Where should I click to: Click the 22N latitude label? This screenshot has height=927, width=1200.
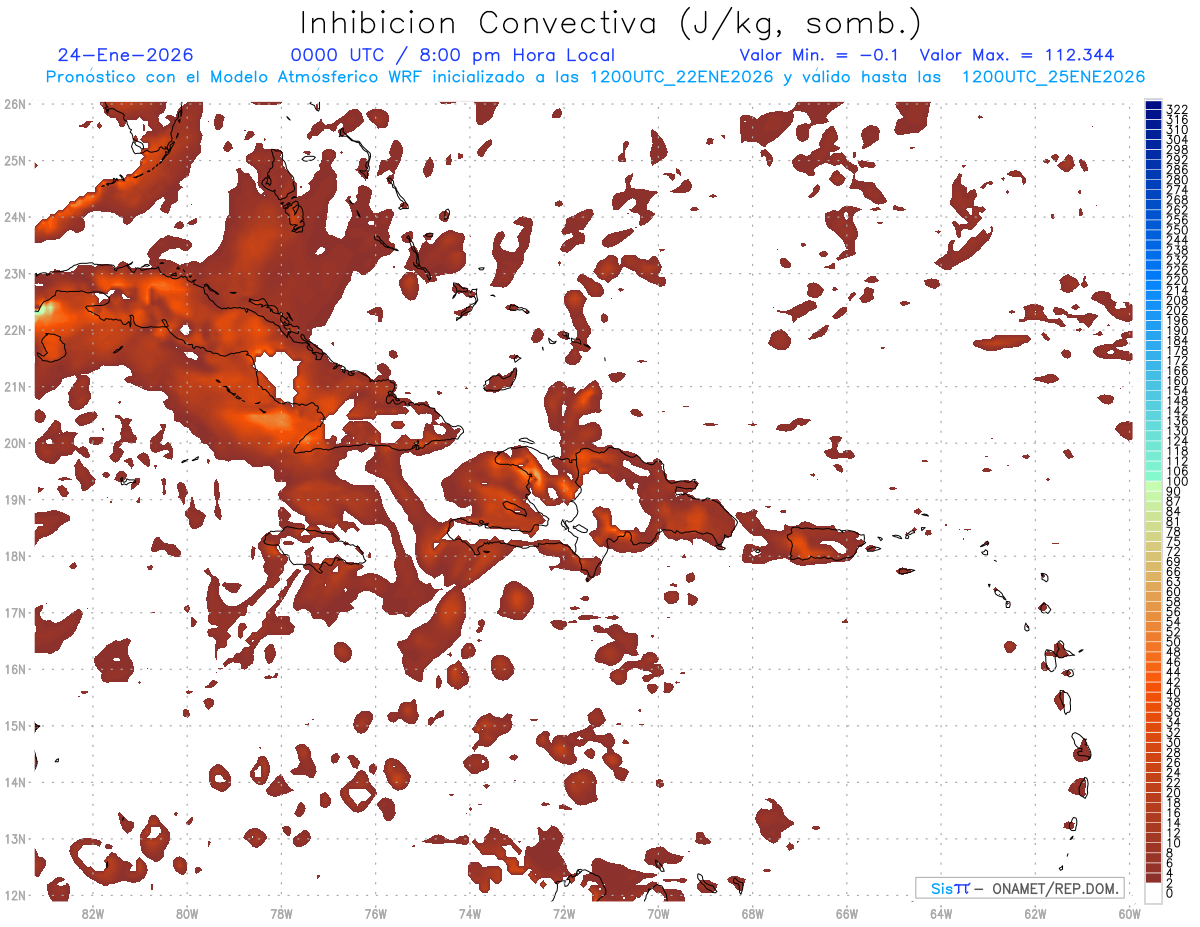16,330
